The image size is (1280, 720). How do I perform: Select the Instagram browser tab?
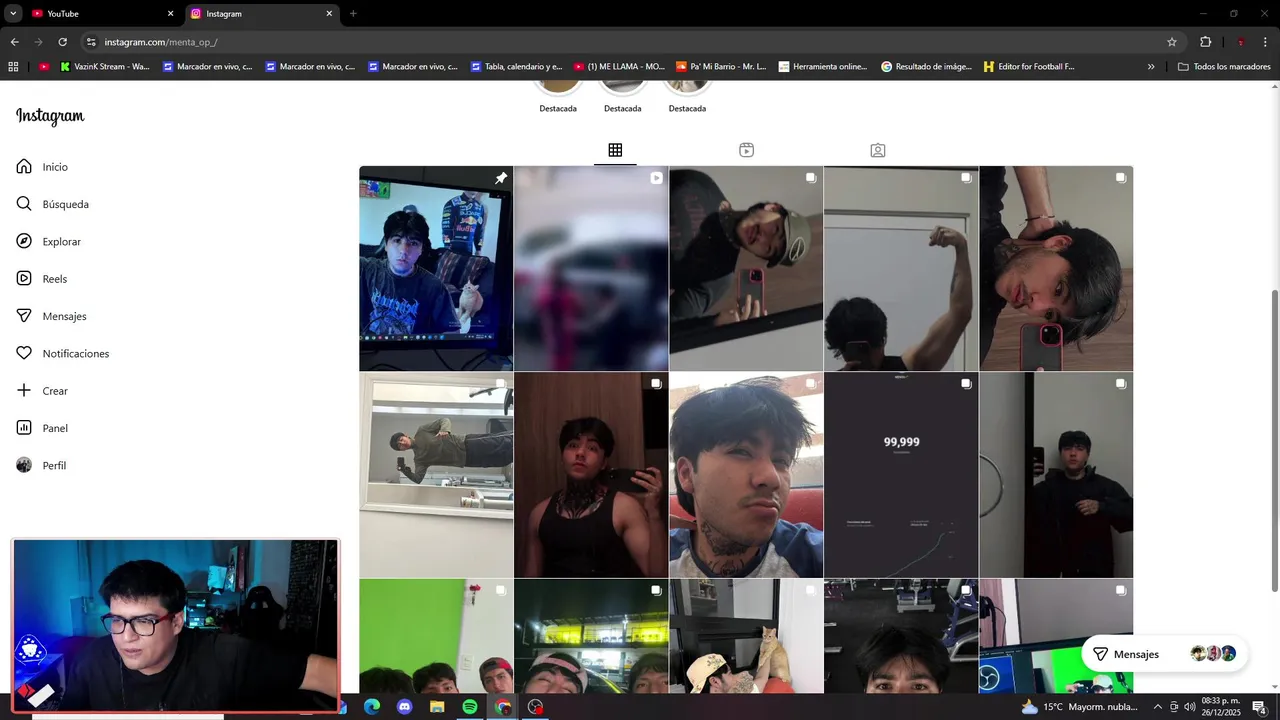(260, 14)
